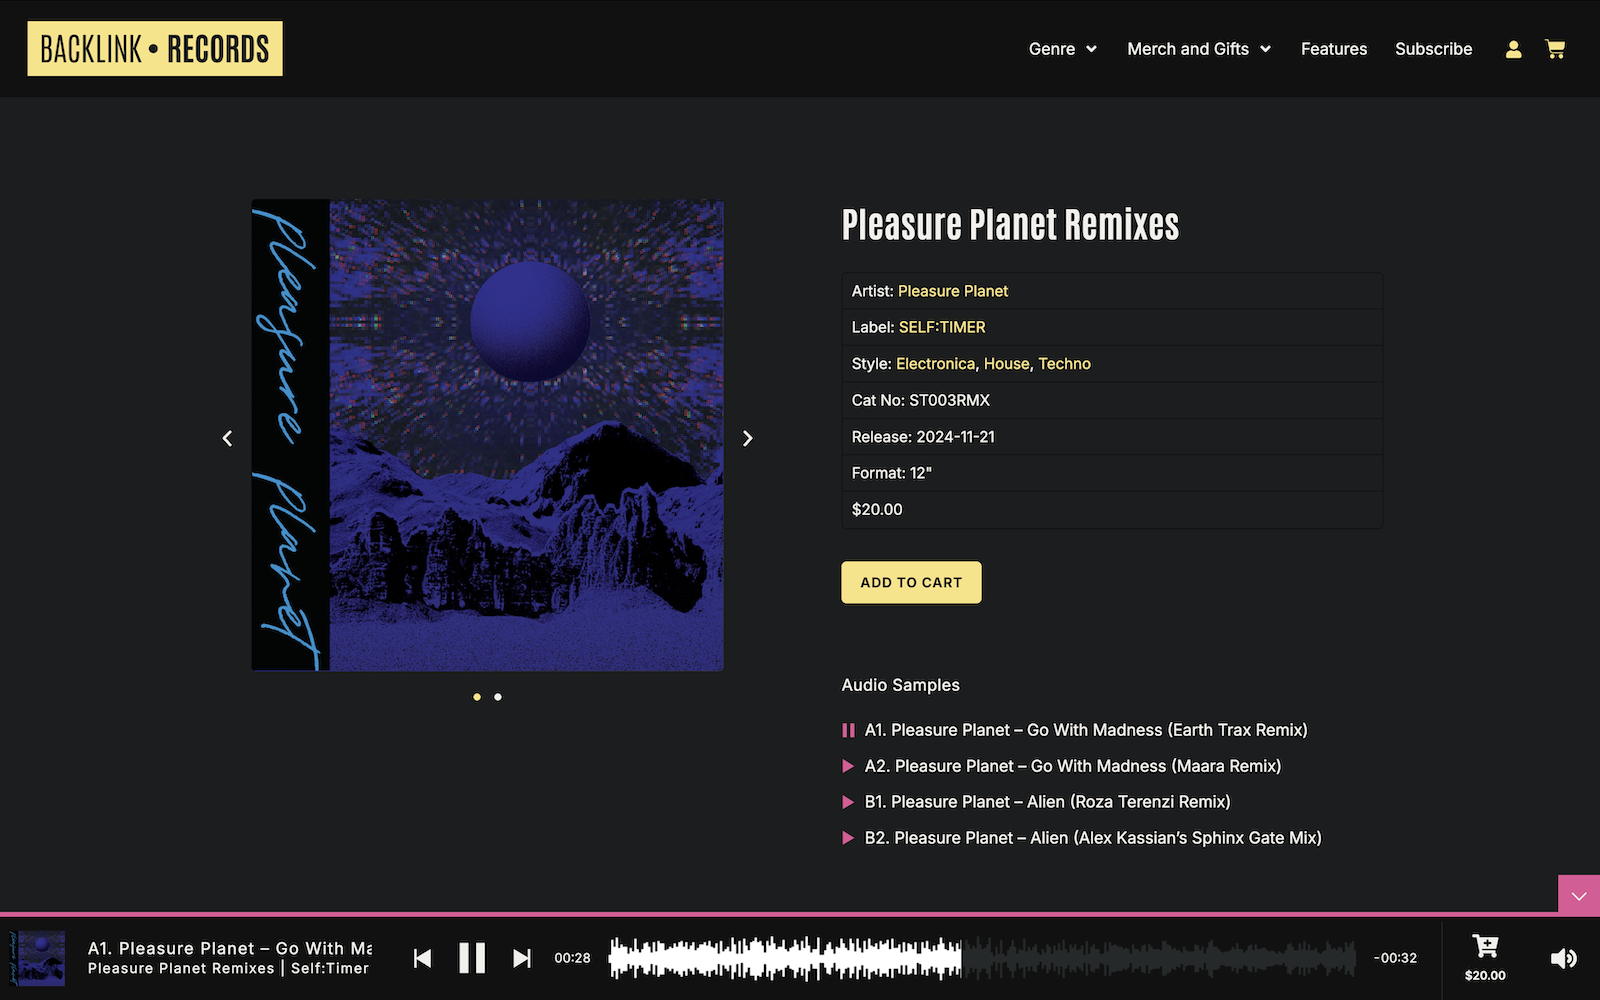Expand the Merch and Gifts dropdown
1600x1000 pixels.
[1199, 49]
